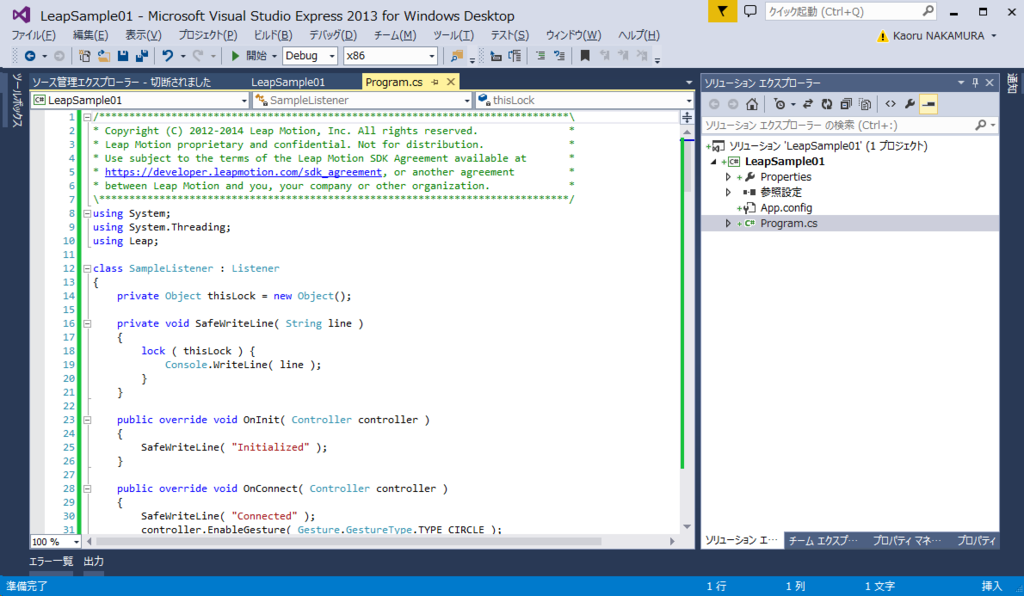
Task: Toggle a bookmark with the bookmark icon
Action: click(x=584, y=56)
